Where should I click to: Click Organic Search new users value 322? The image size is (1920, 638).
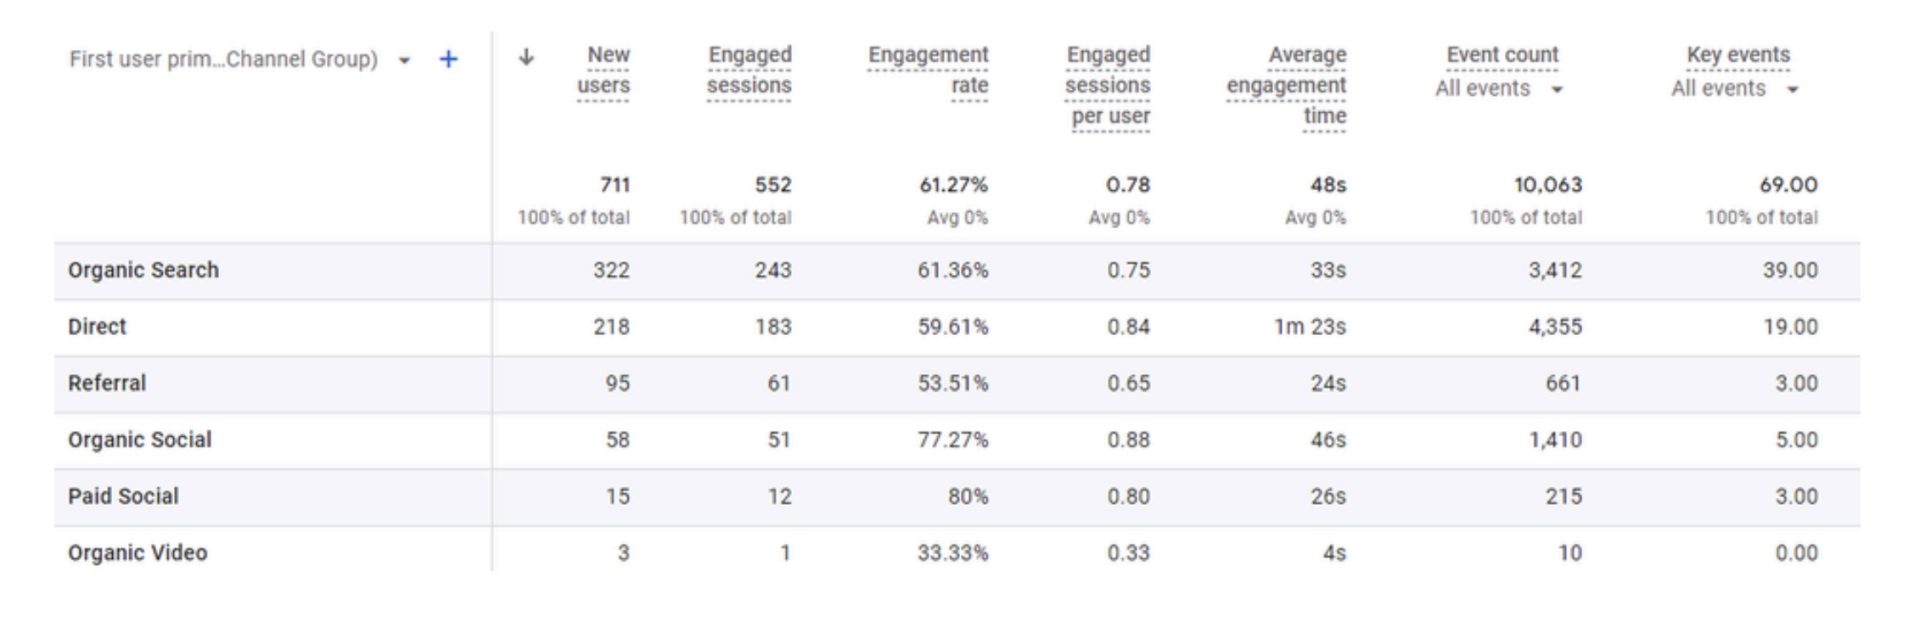(x=611, y=270)
